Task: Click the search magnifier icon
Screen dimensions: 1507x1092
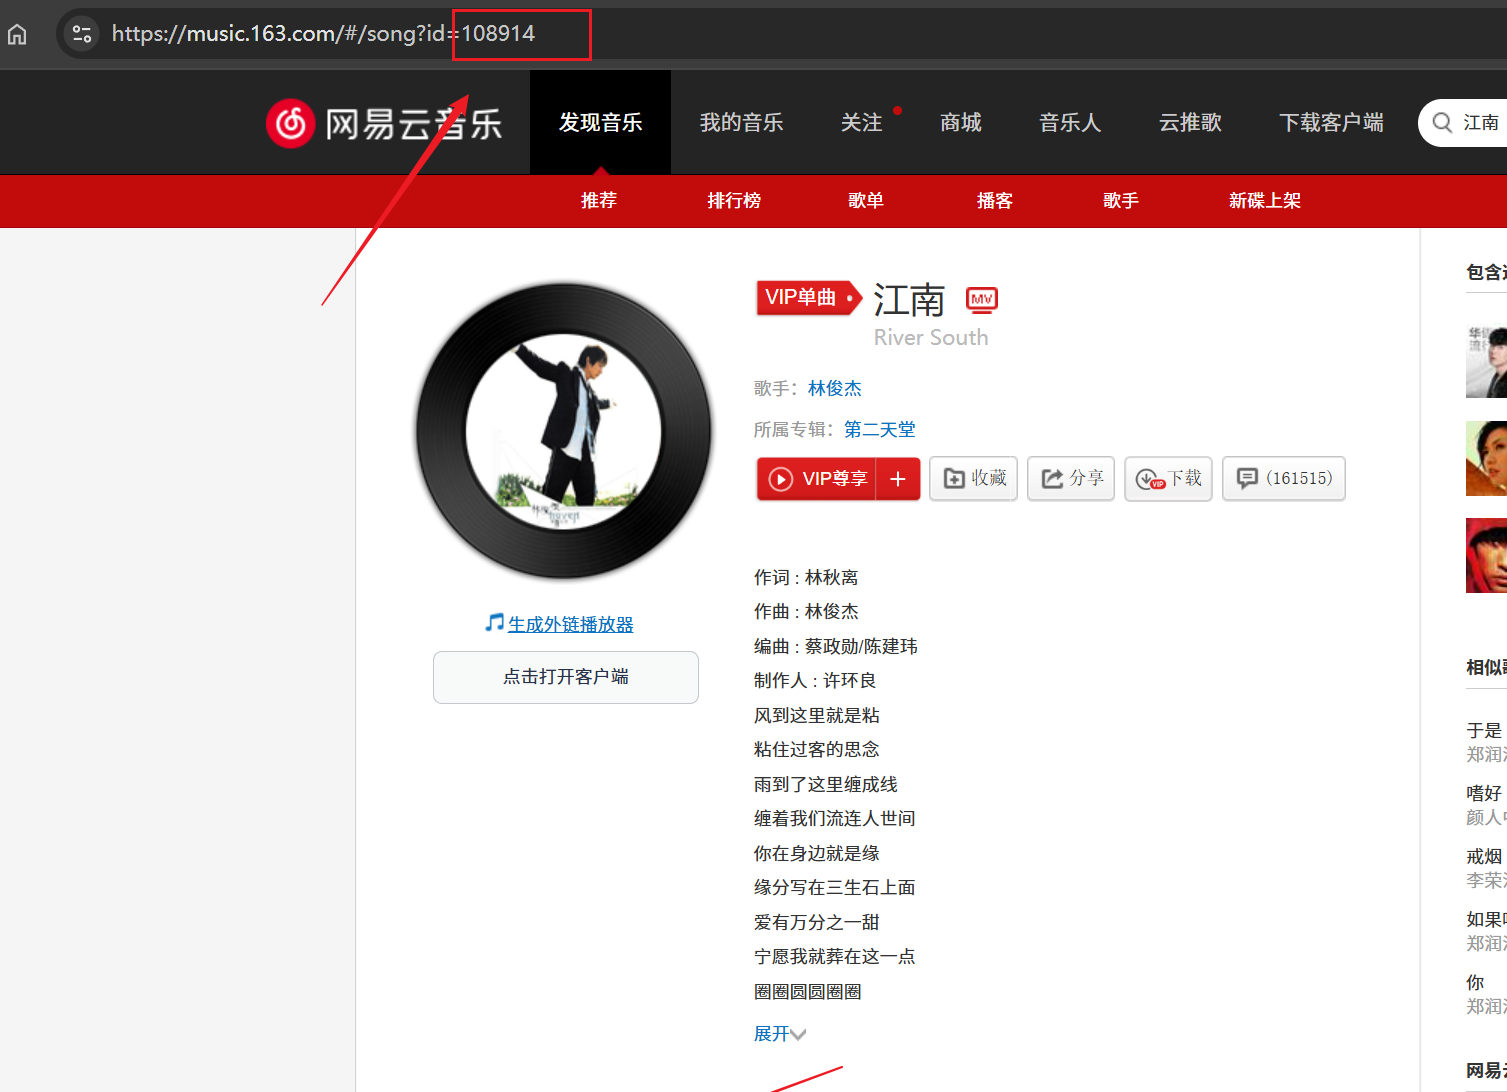Action: [x=1442, y=122]
